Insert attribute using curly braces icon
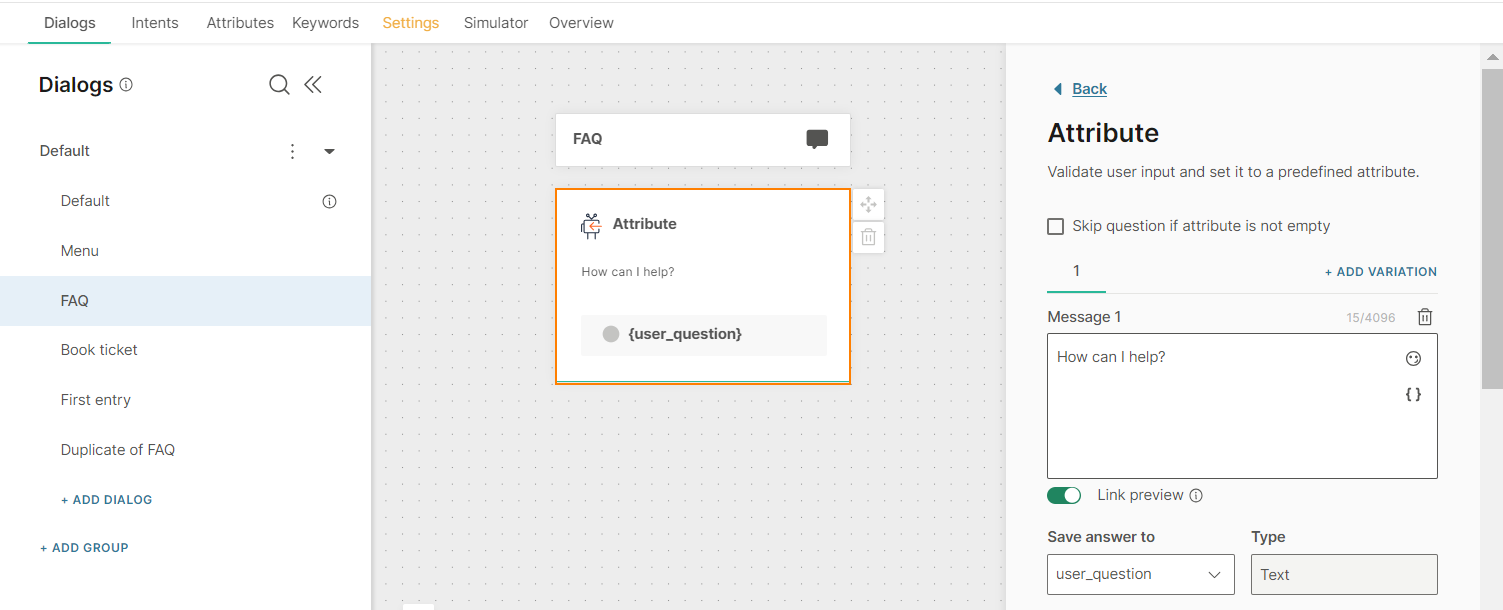The width and height of the screenshot is (1503, 610). tap(1413, 394)
